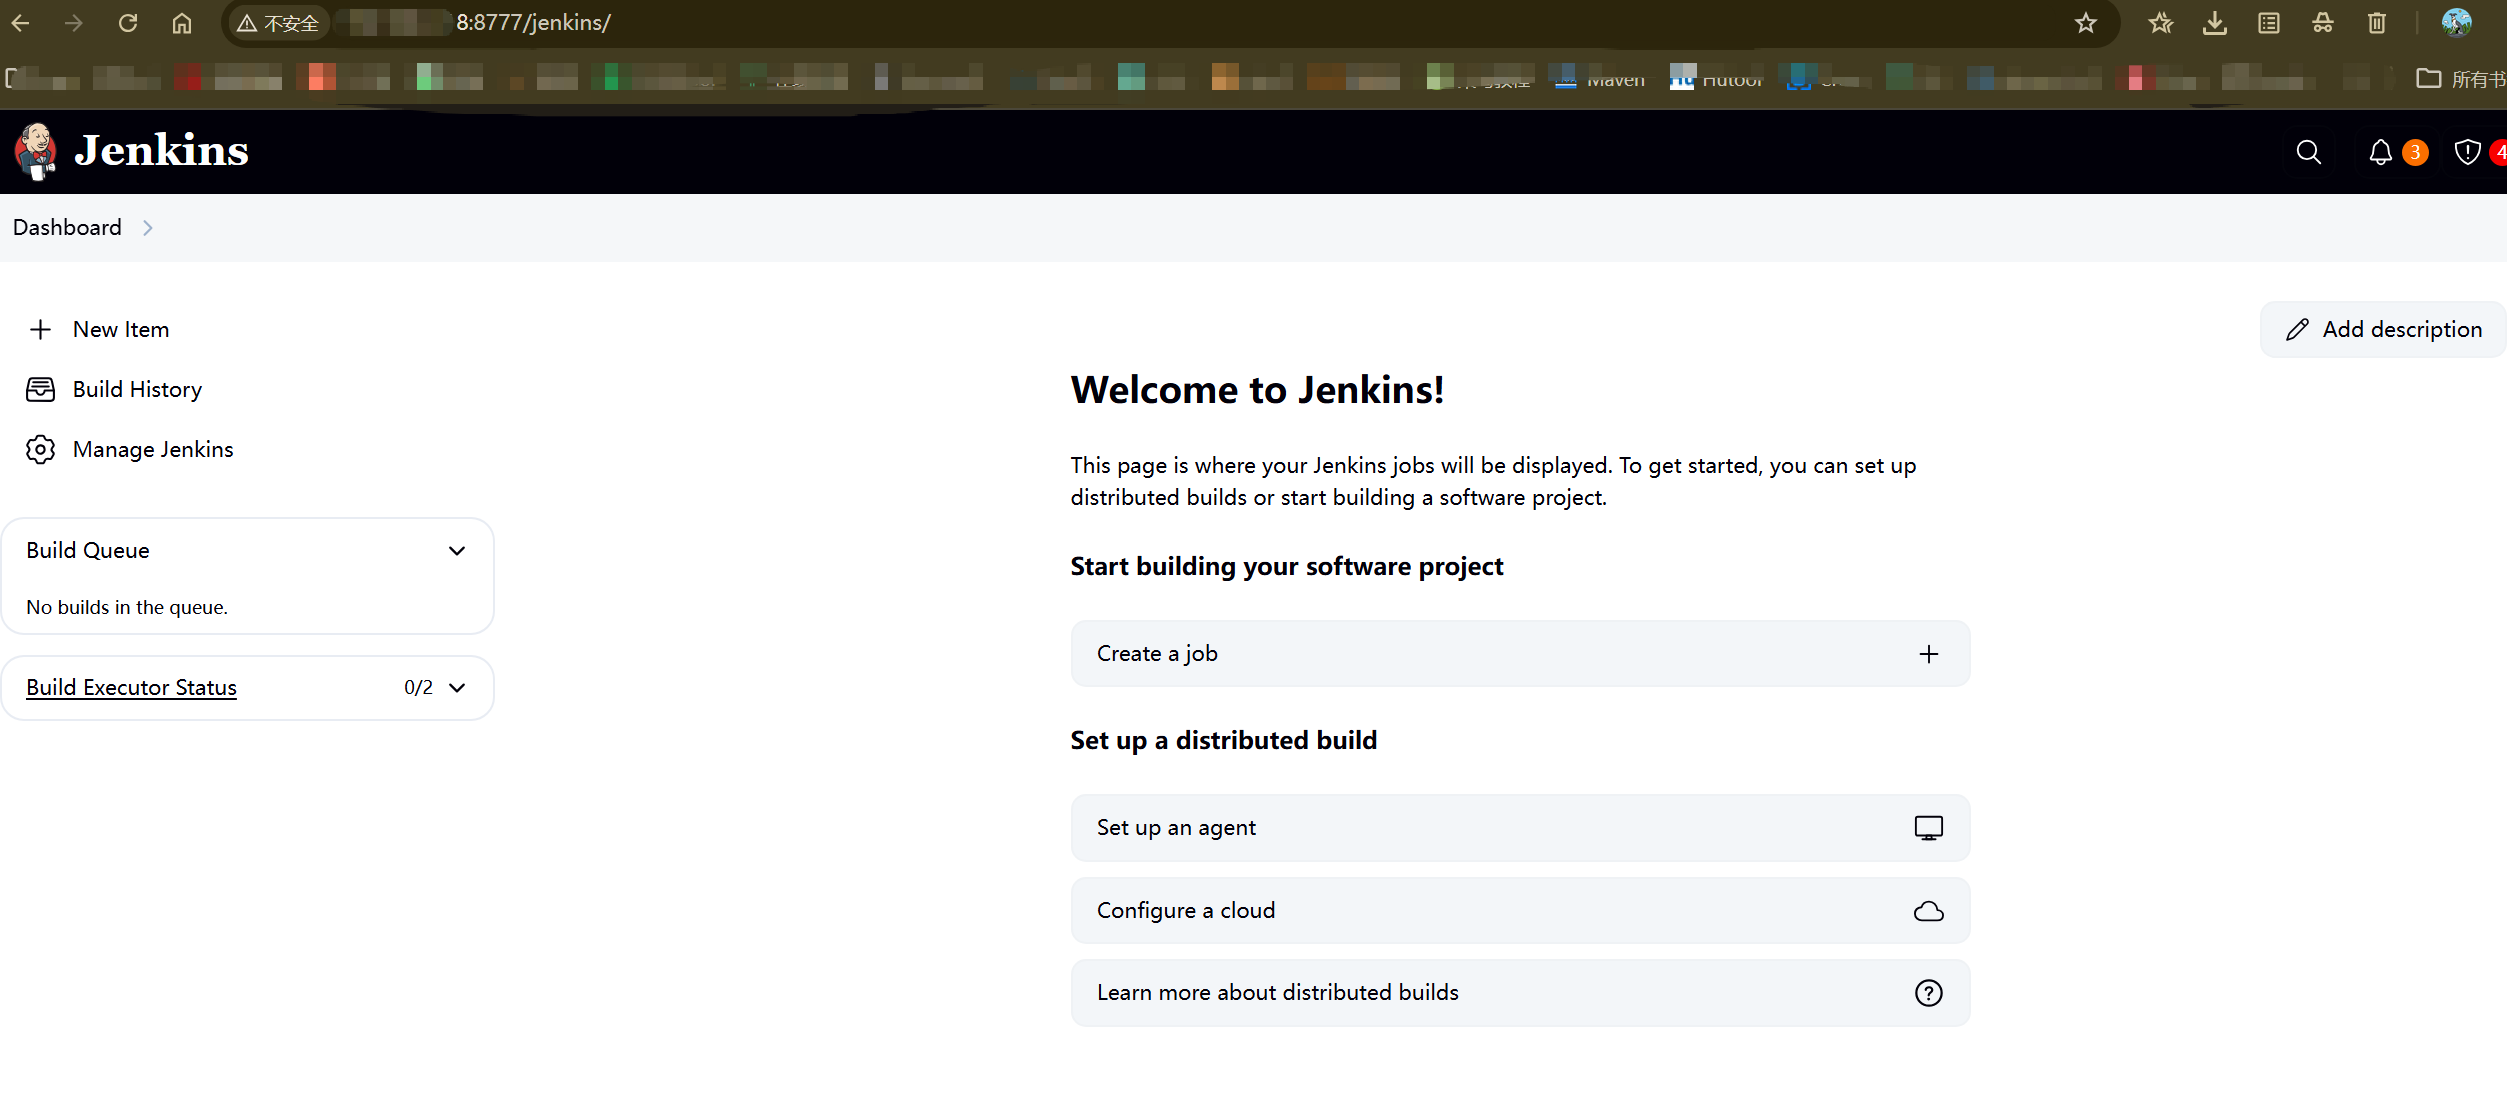Screen dimensions: 2507x1113
Task: Click the browser home icon
Action: click(x=182, y=23)
